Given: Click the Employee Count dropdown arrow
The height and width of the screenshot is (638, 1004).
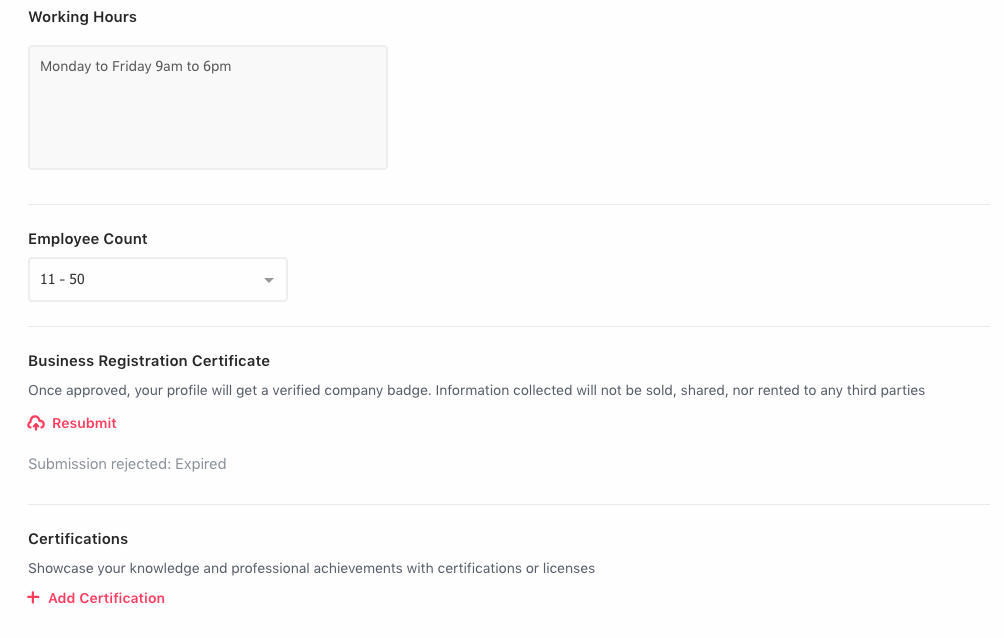Looking at the screenshot, I should point(269,280).
